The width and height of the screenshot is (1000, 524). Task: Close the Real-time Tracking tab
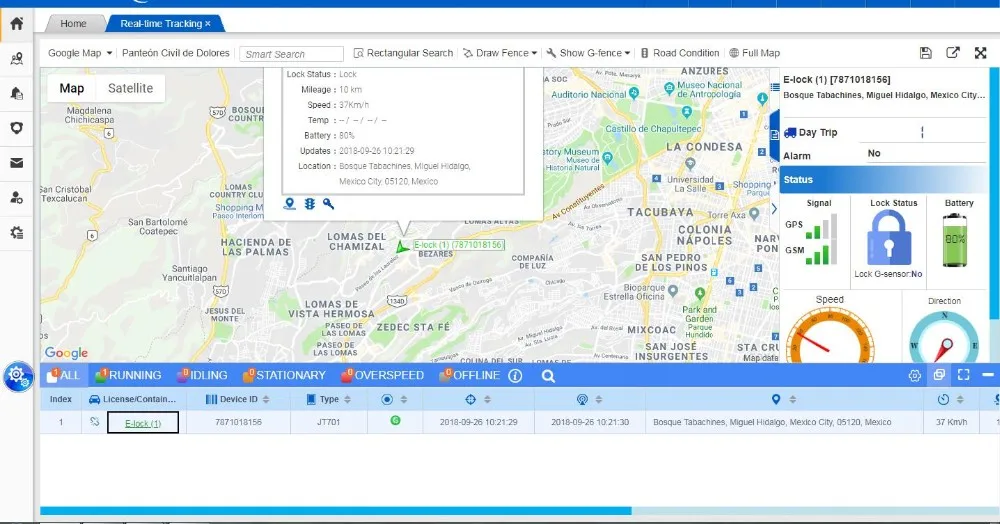point(208,24)
